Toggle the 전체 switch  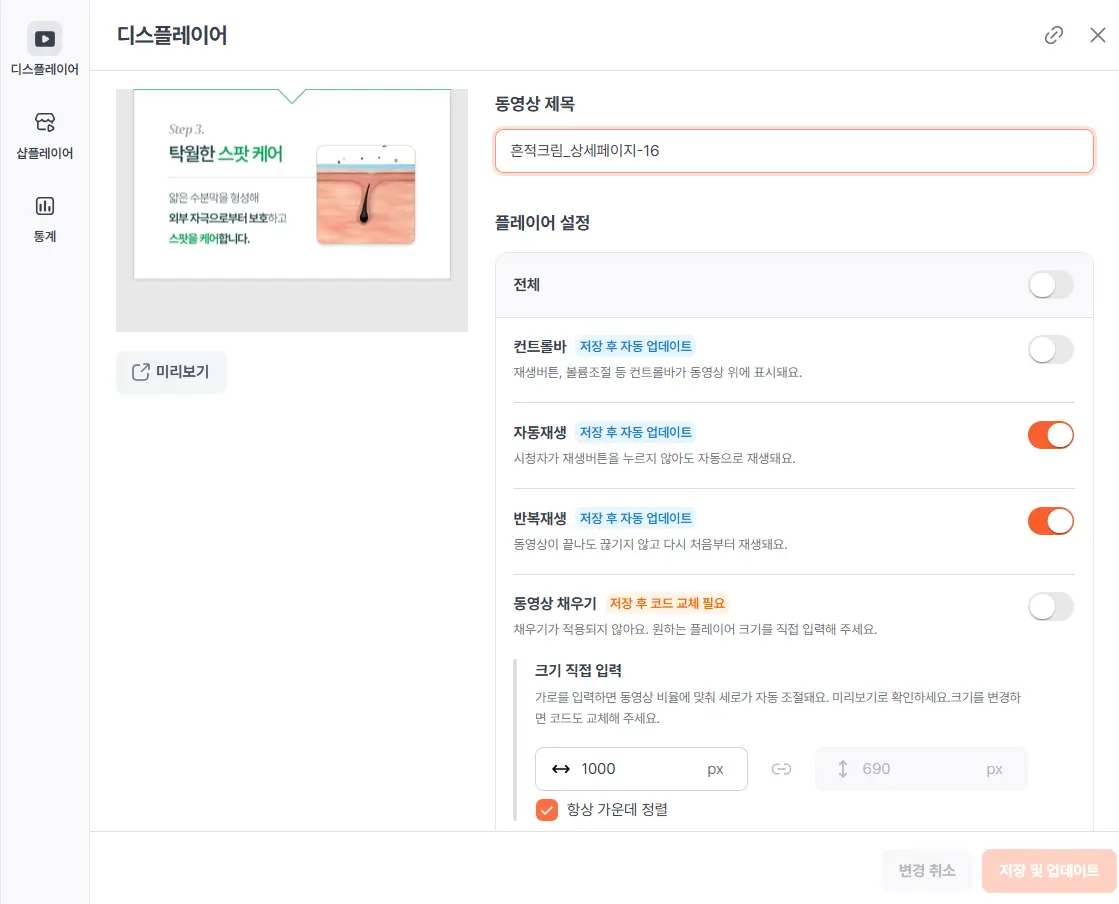point(1050,285)
